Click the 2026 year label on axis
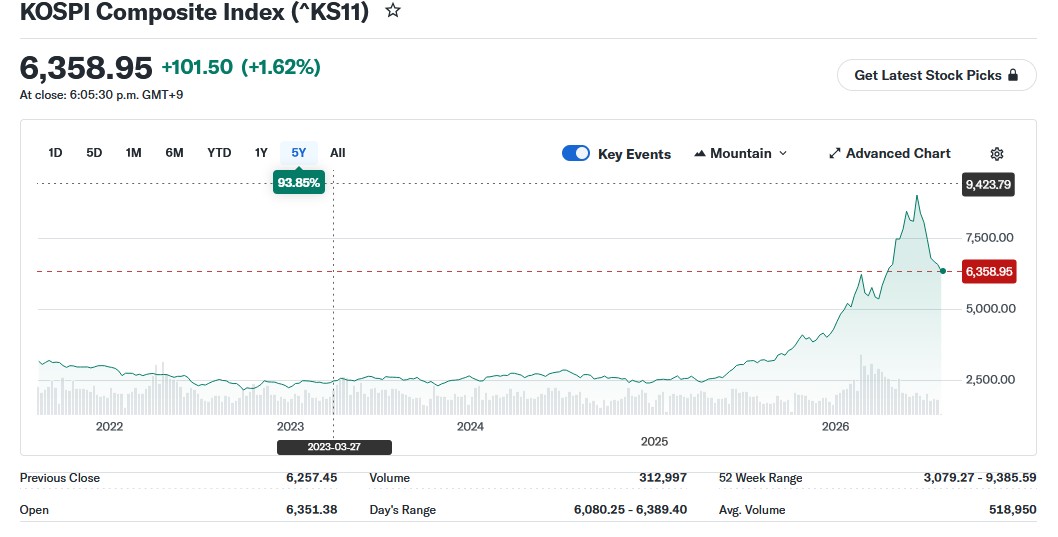 pyautogui.click(x=835, y=426)
